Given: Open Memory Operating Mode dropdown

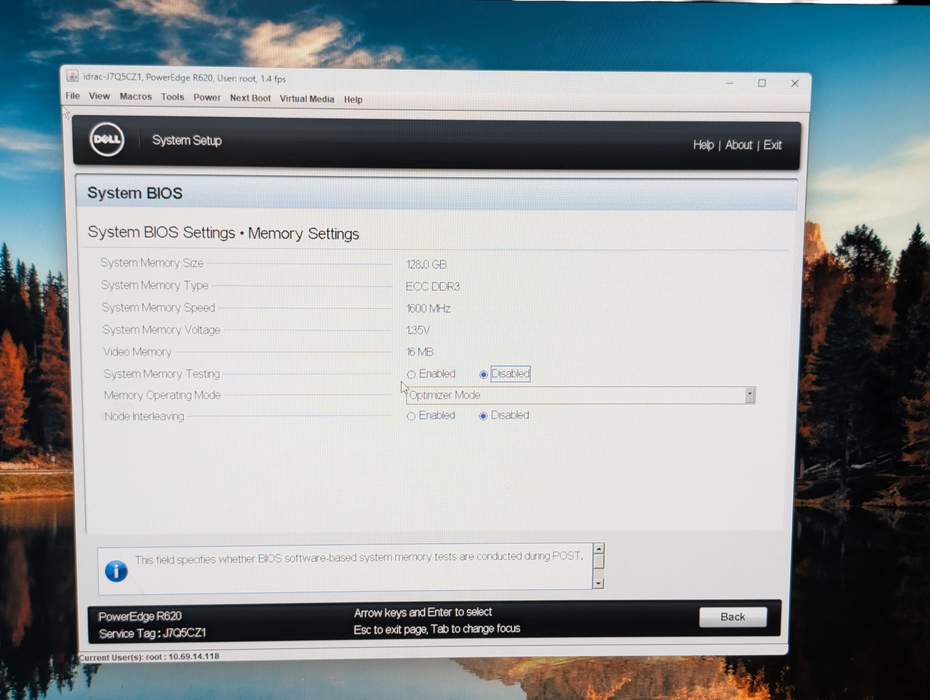Looking at the screenshot, I should coord(580,395).
